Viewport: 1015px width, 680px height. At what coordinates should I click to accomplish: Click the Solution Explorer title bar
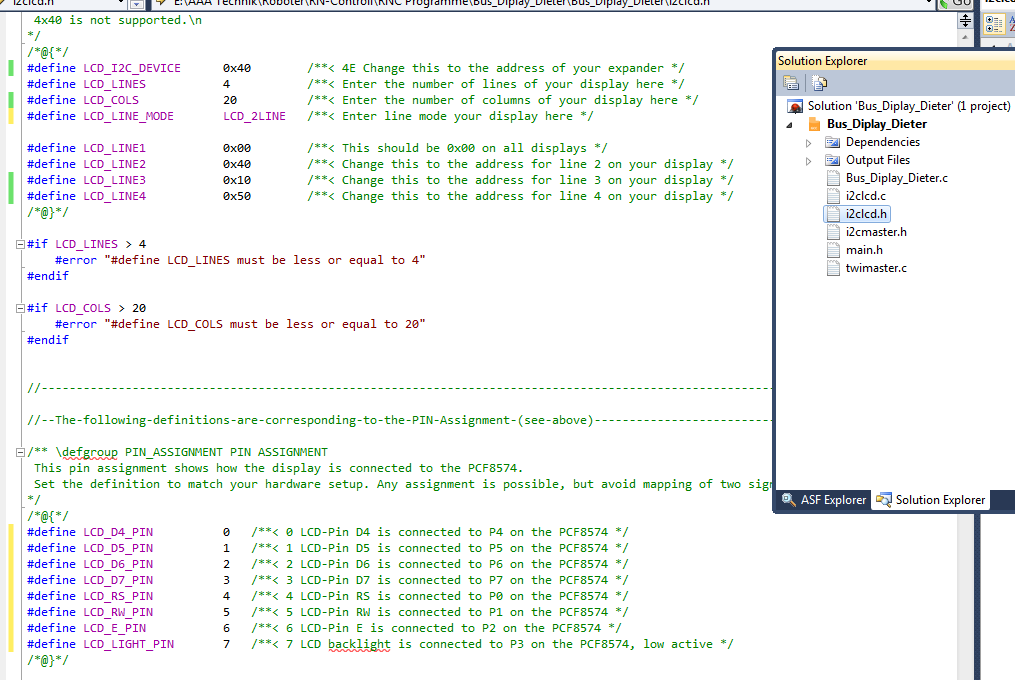pyautogui.click(x=895, y=61)
